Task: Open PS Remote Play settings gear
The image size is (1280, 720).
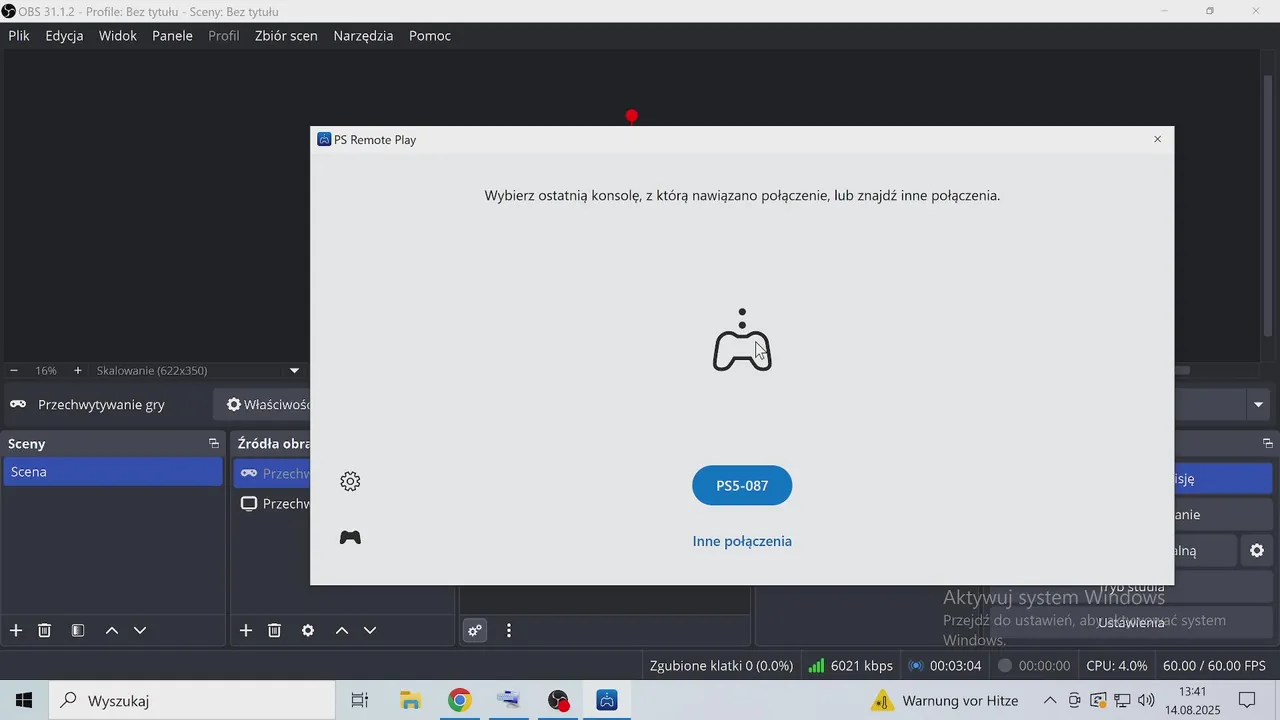Action: coord(350,481)
